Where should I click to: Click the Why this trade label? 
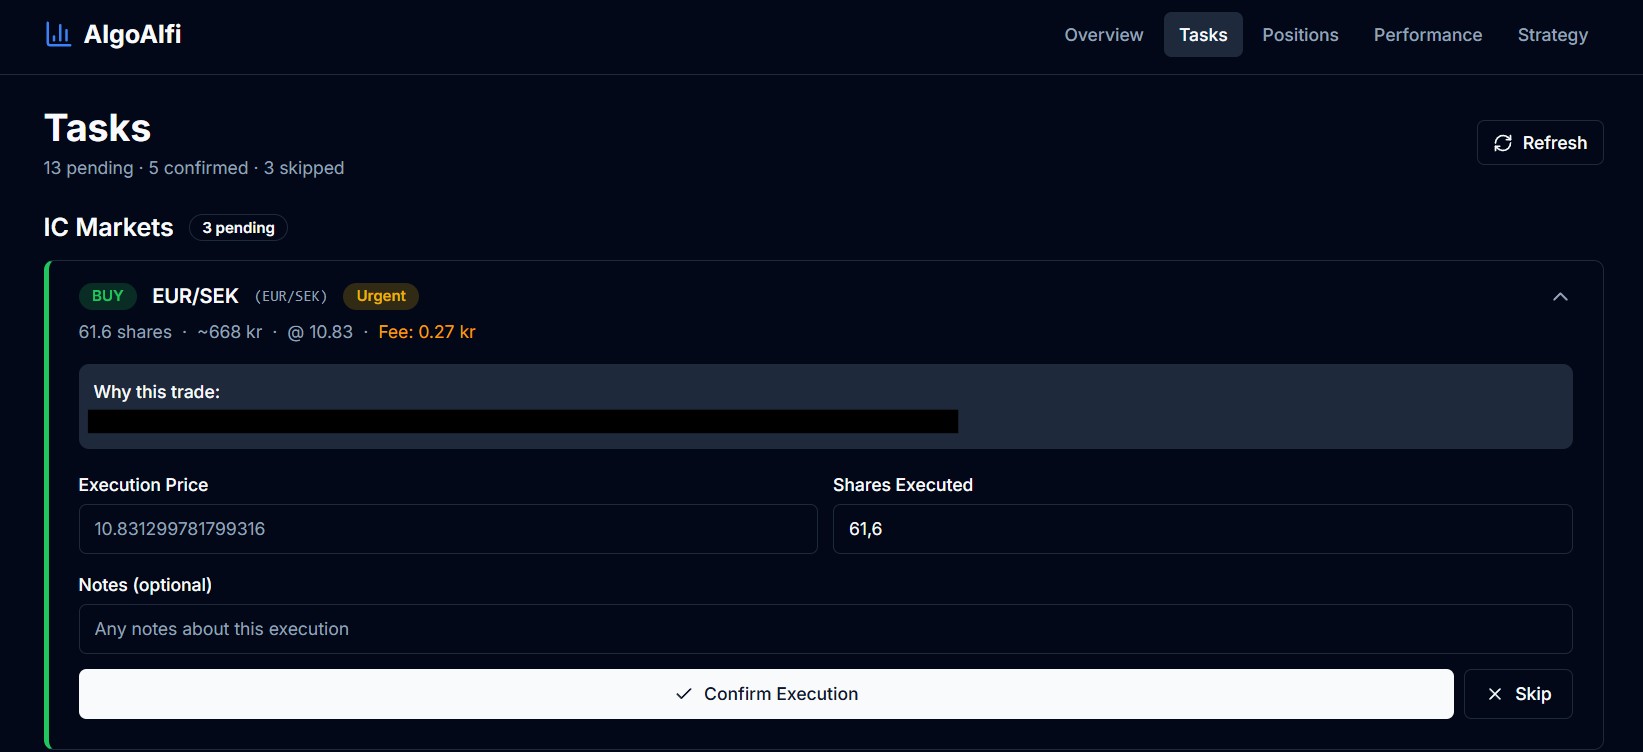tap(157, 392)
